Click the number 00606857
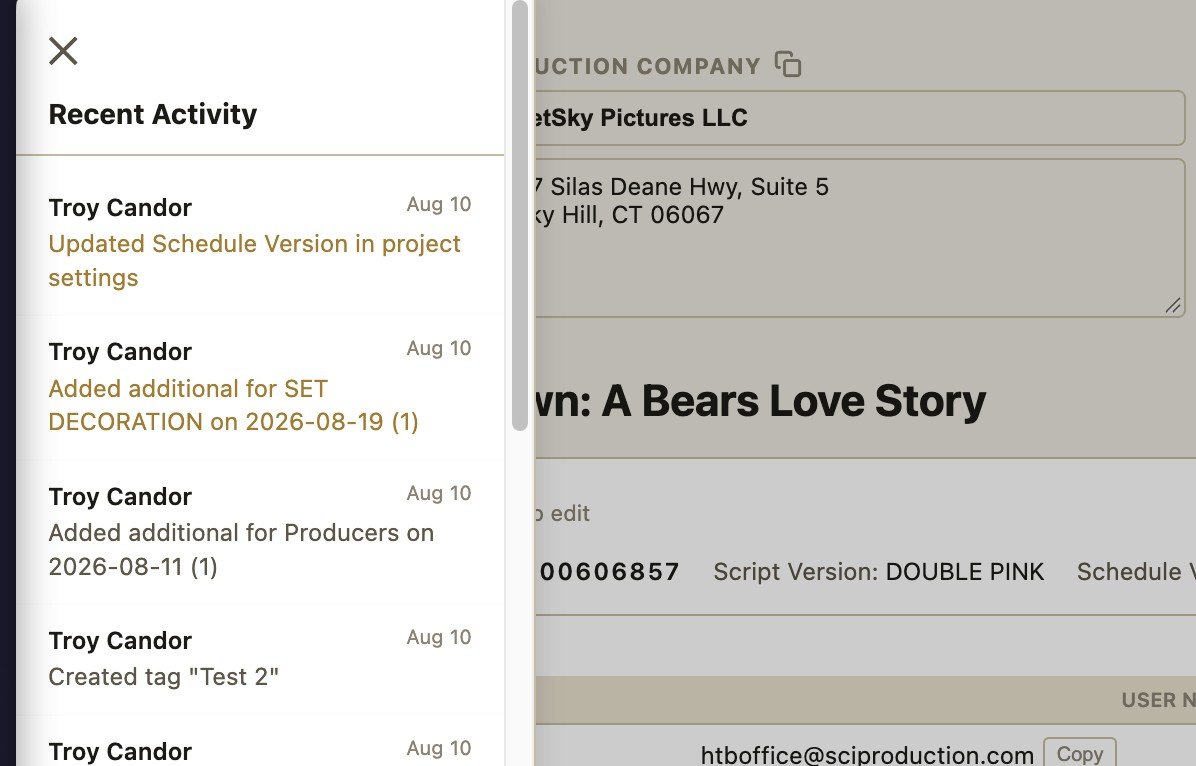This screenshot has height=766, width=1196. 609,571
